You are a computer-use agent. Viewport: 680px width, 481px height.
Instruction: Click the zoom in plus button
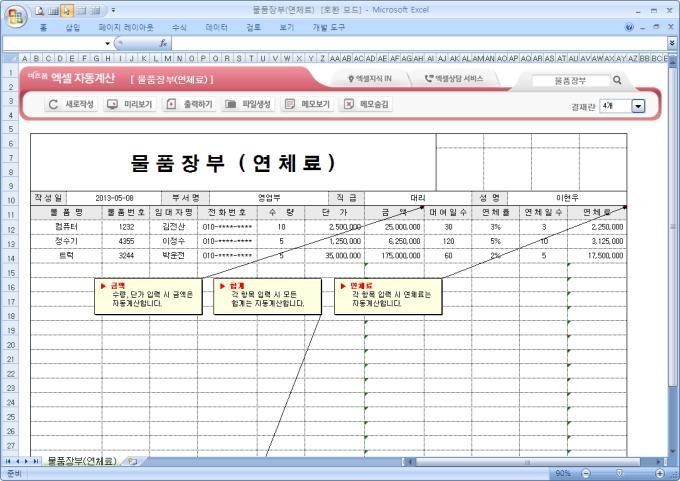coord(660,473)
